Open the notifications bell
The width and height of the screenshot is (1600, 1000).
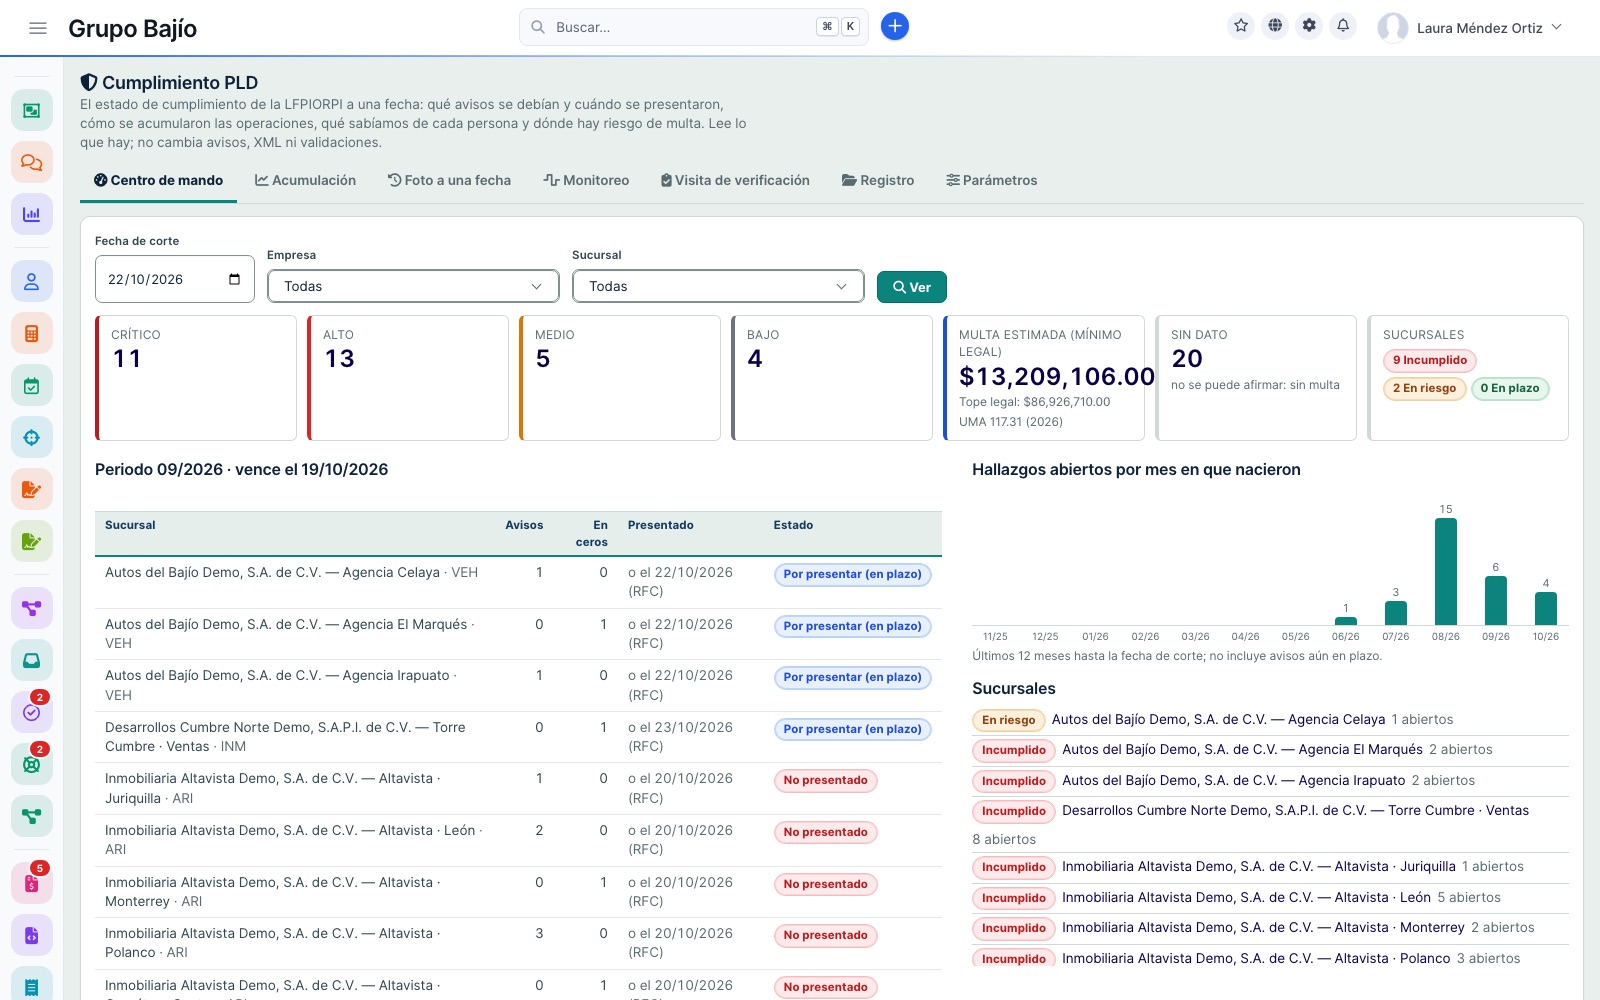click(x=1343, y=26)
